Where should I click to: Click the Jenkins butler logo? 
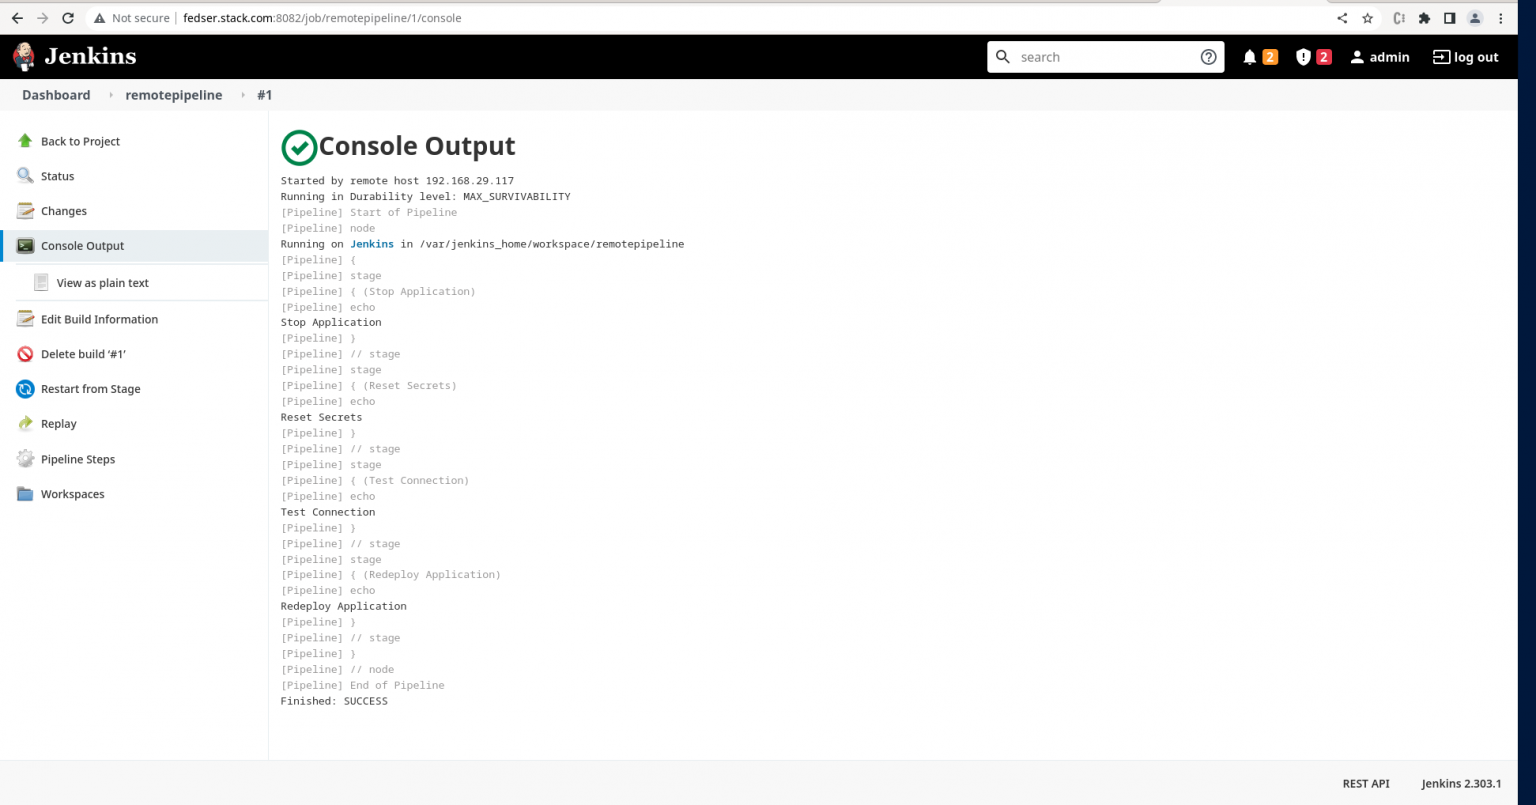pos(22,56)
